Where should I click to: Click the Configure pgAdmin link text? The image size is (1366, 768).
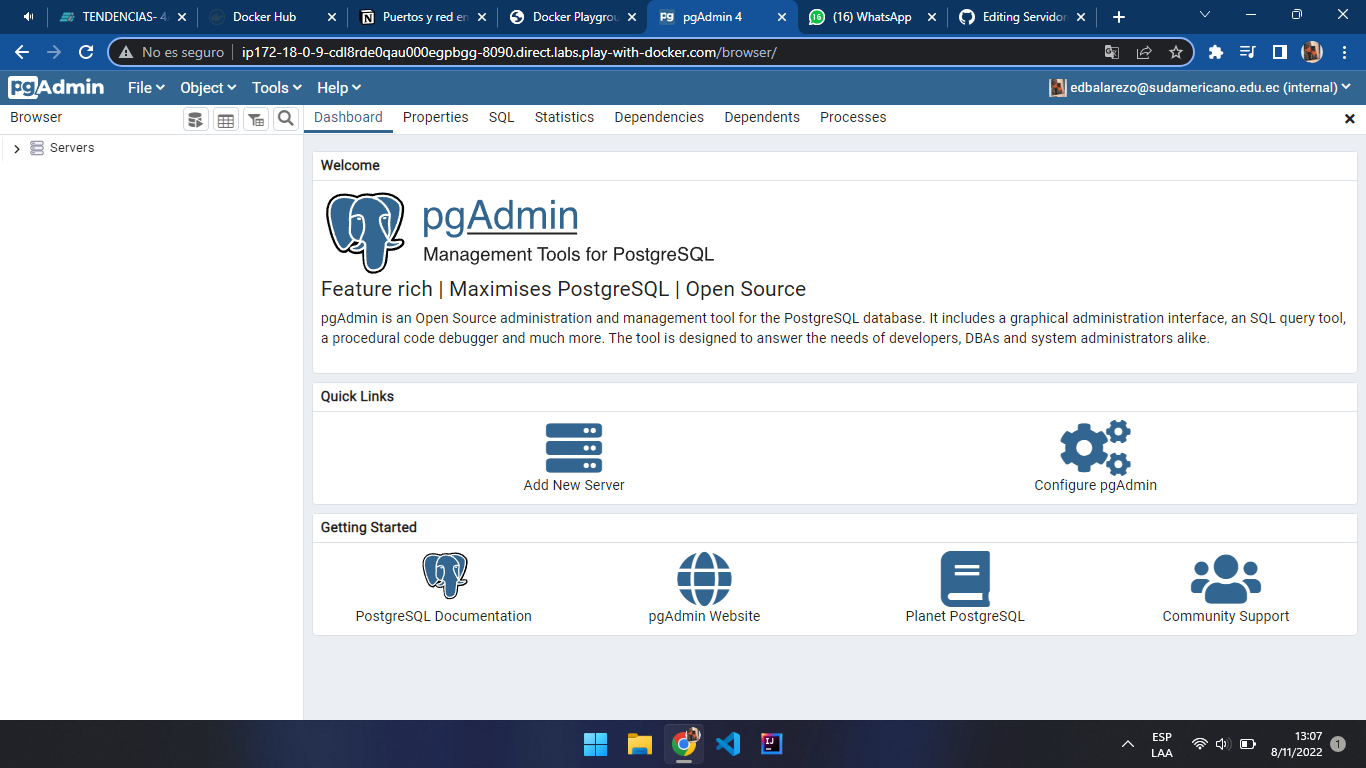[1096, 485]
